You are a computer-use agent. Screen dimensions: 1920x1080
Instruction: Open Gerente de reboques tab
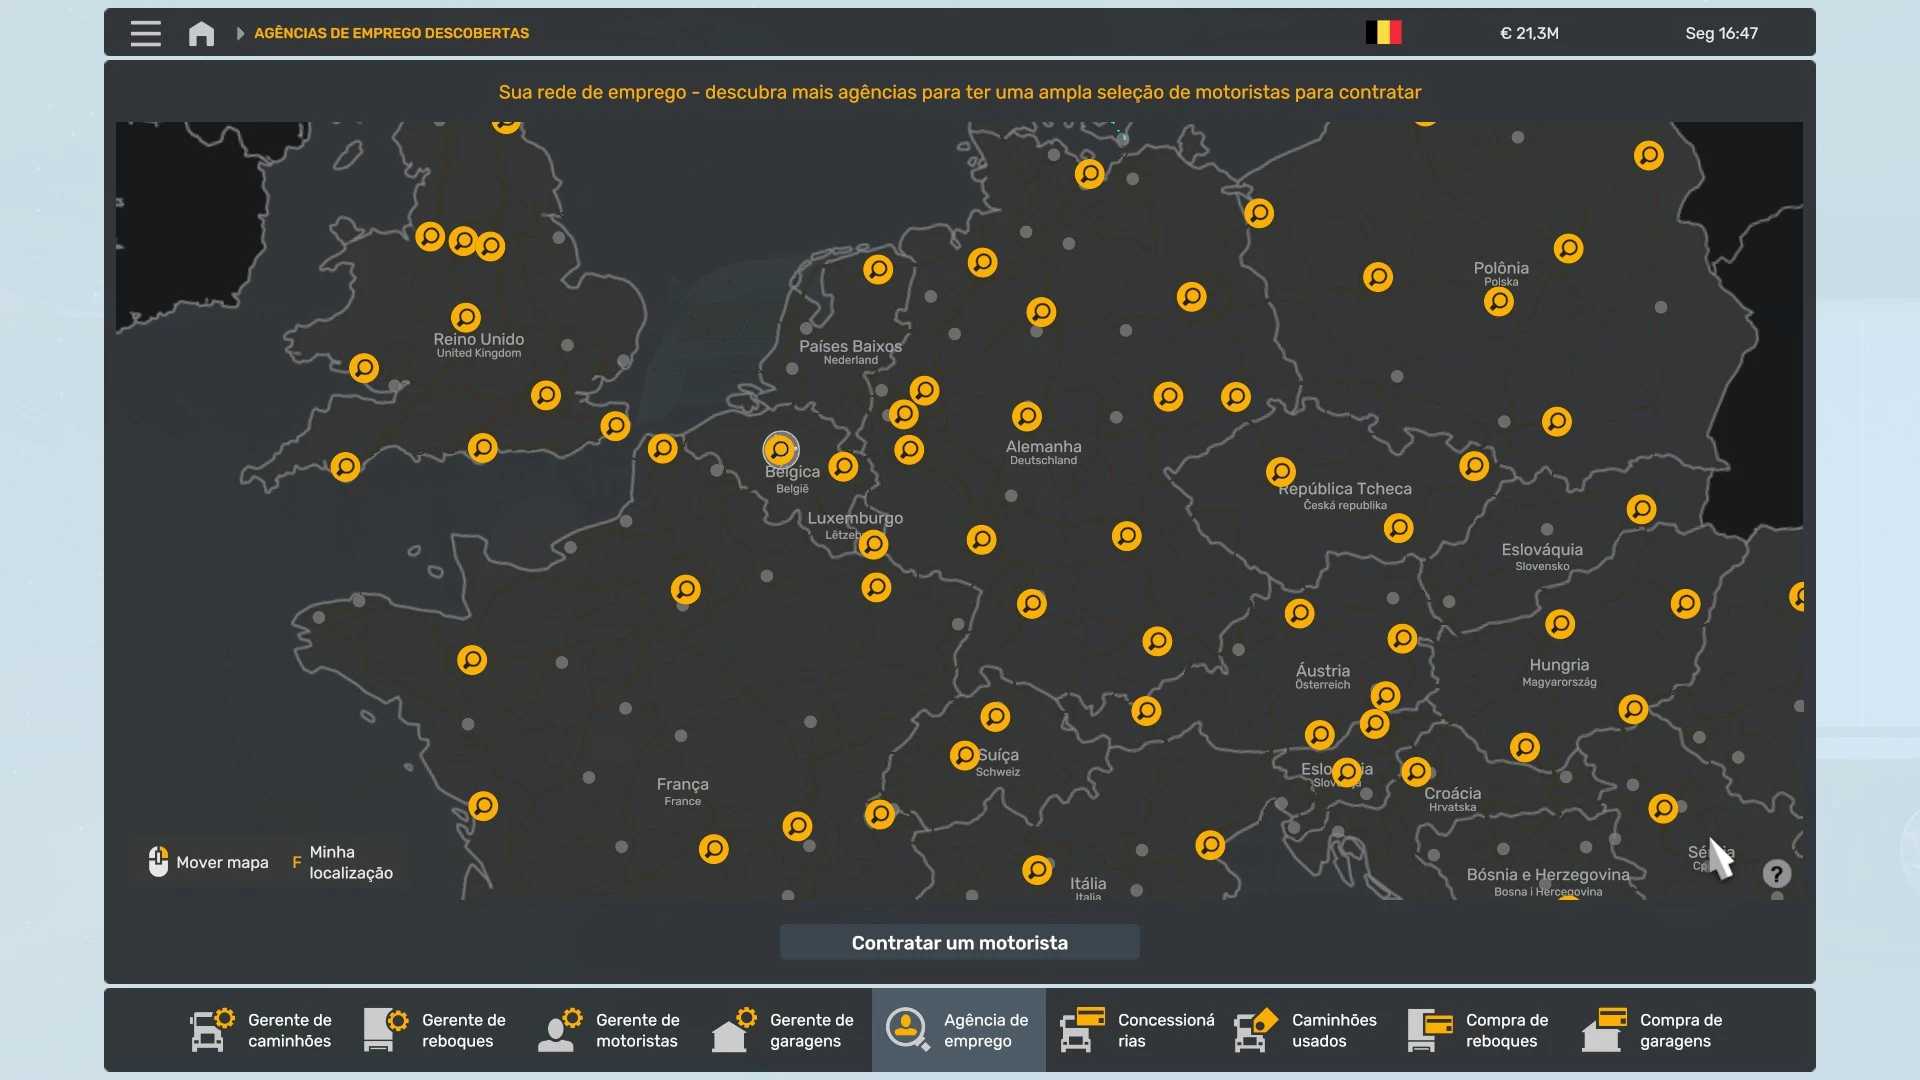point(436,1030)
